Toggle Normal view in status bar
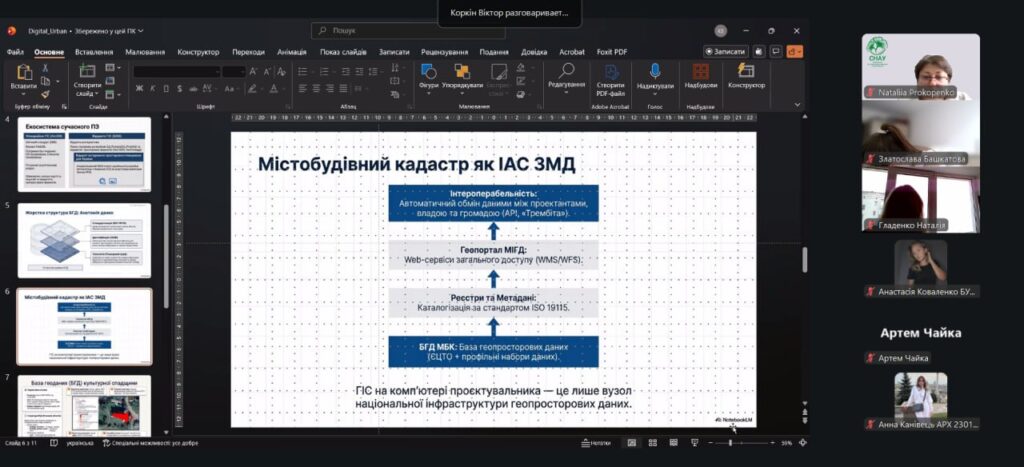Screen dimensions: 1024x467 click(631, 442)
